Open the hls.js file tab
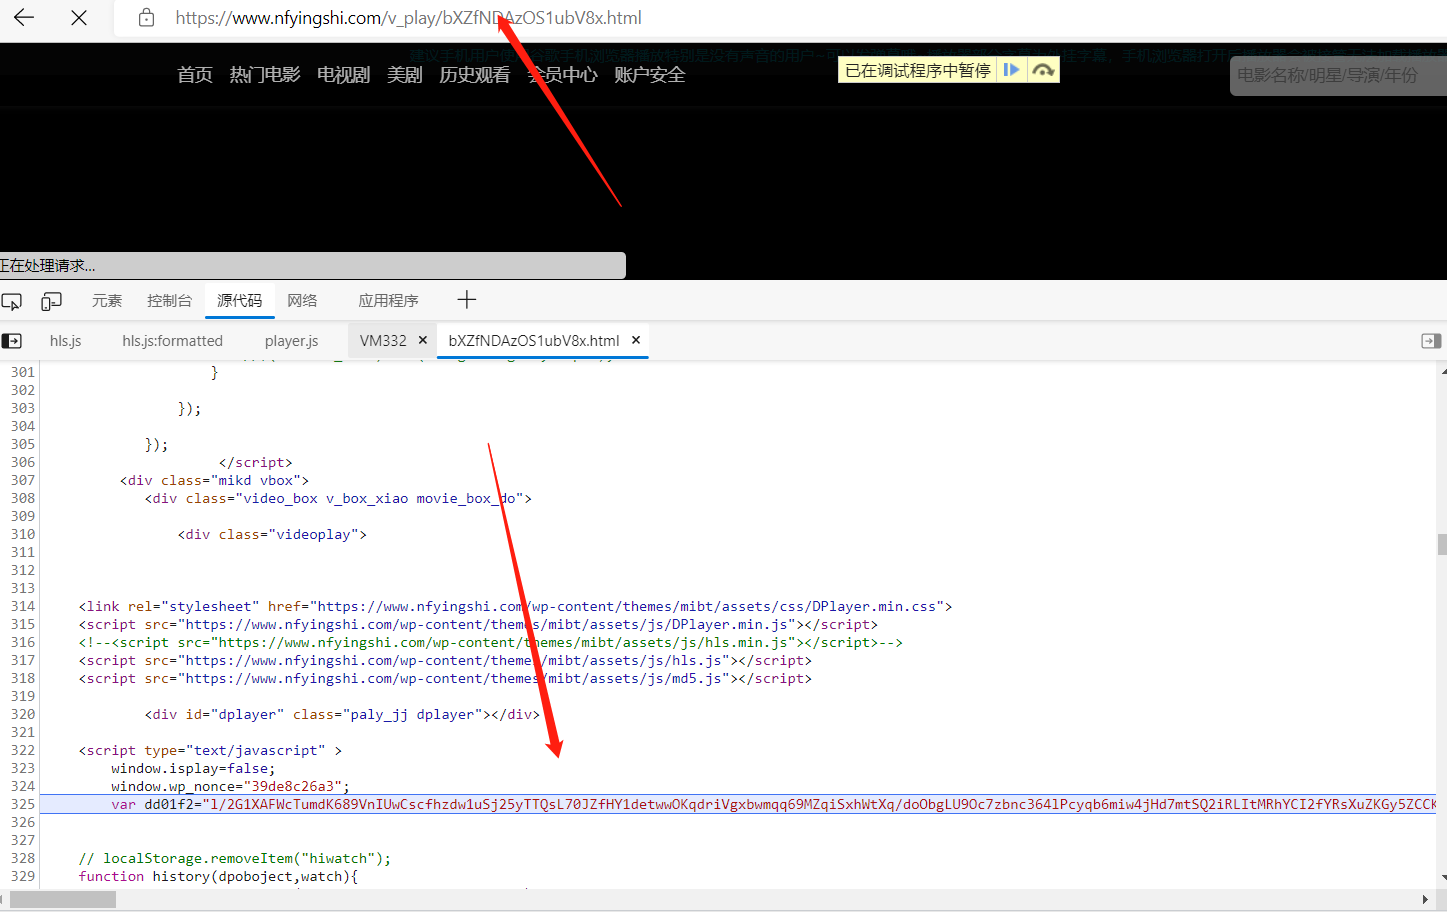1447x912 pixels. point(66,341)
